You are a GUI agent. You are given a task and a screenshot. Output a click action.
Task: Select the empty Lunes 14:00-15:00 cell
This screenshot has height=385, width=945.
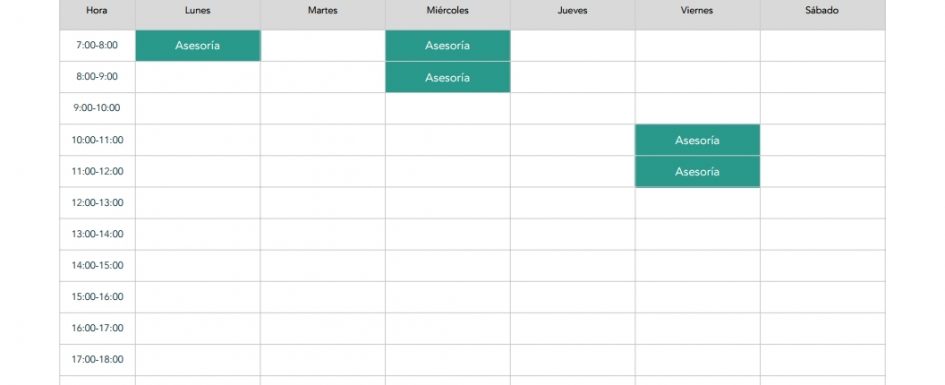[198, 266]
